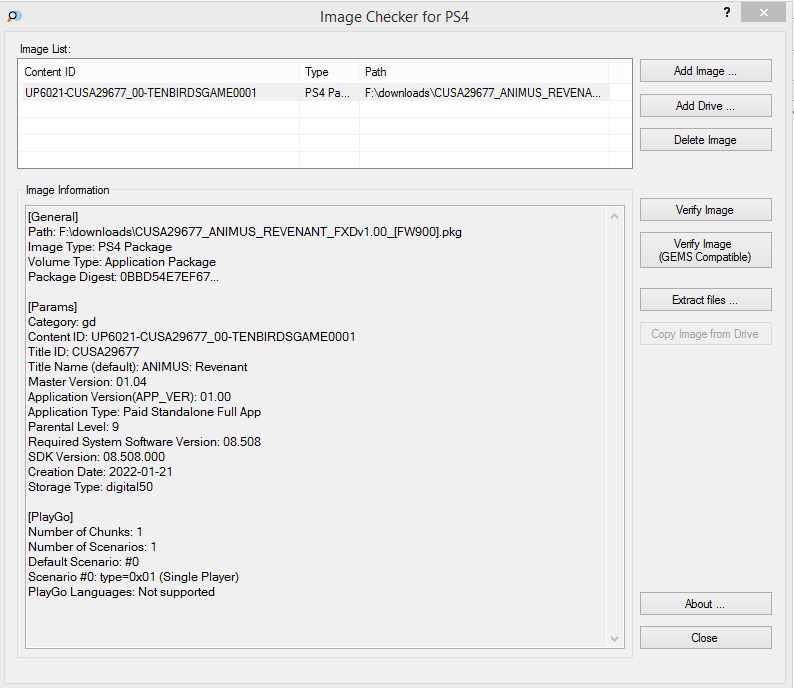The width and height of the screenshot is (794, 688).
Task: Click the 'Master Version: 01.04' line
Action: pos(87,382)
